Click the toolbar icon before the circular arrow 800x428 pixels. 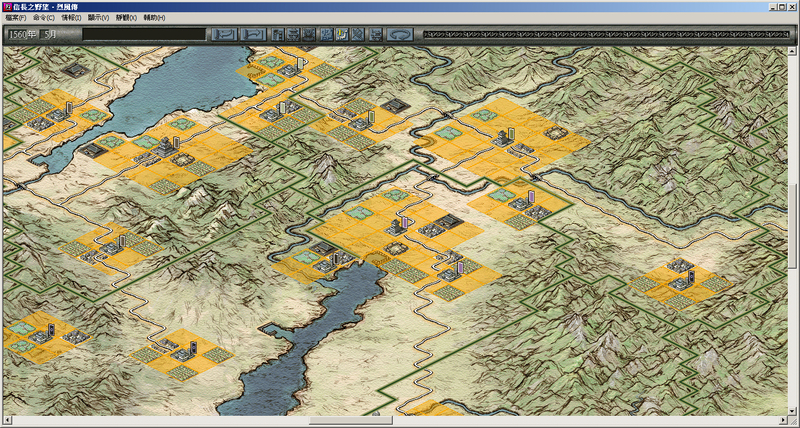tap(376, 34)
